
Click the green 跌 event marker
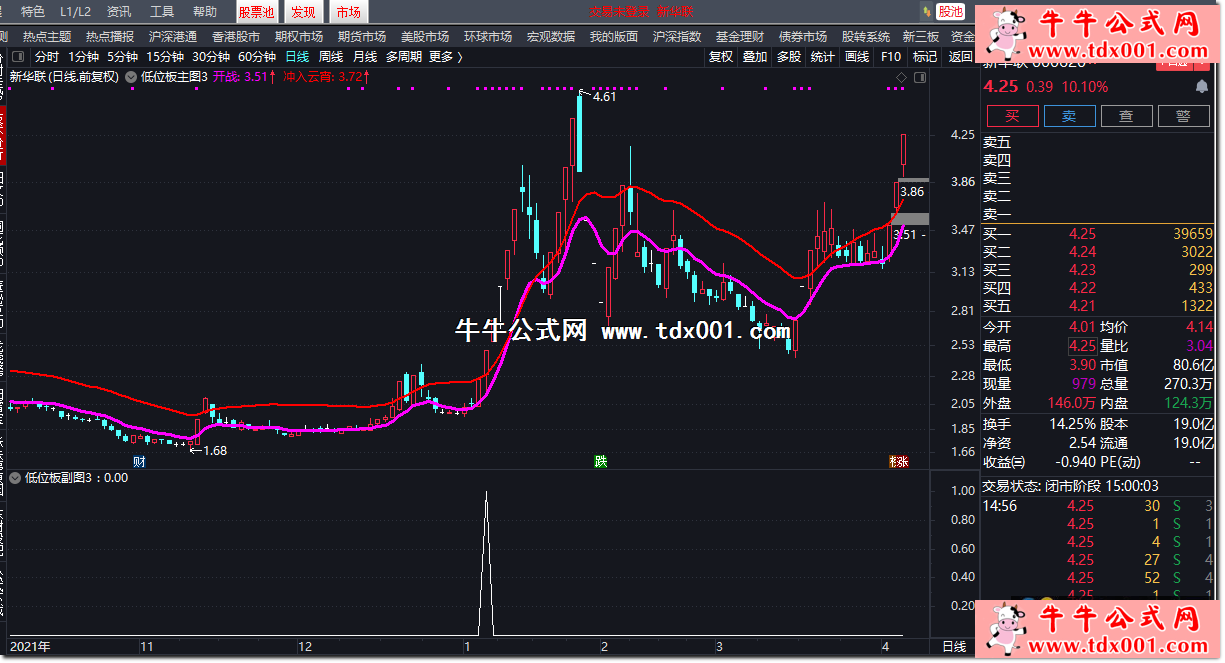600,461
